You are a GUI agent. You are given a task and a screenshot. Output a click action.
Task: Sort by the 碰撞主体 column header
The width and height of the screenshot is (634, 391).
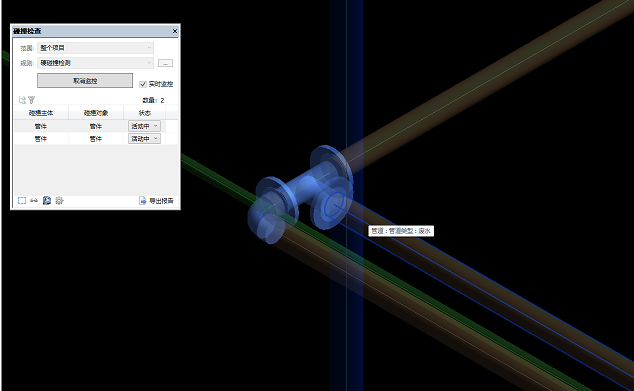[41, 113]
